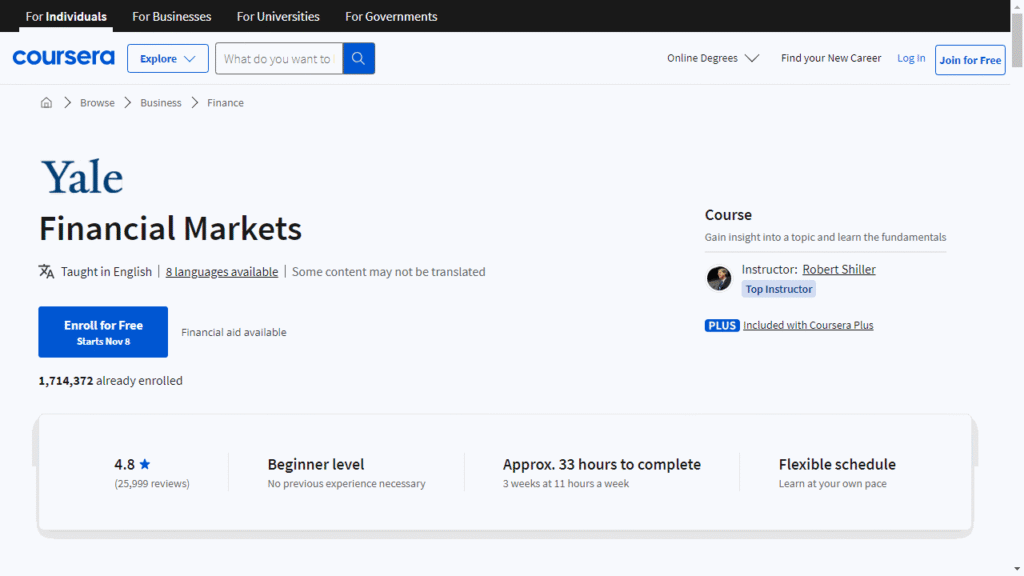Focus the course search input field

tap(278, 59)
